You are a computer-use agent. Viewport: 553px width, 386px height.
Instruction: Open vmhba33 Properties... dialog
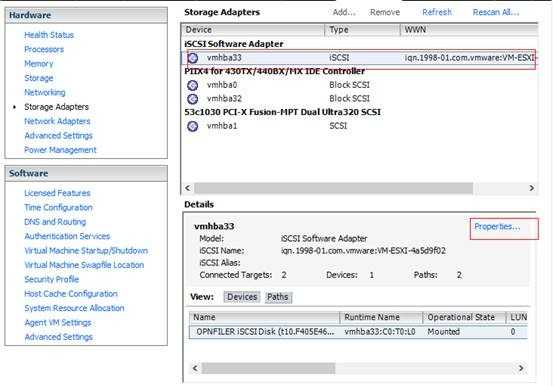coord(497,227)
